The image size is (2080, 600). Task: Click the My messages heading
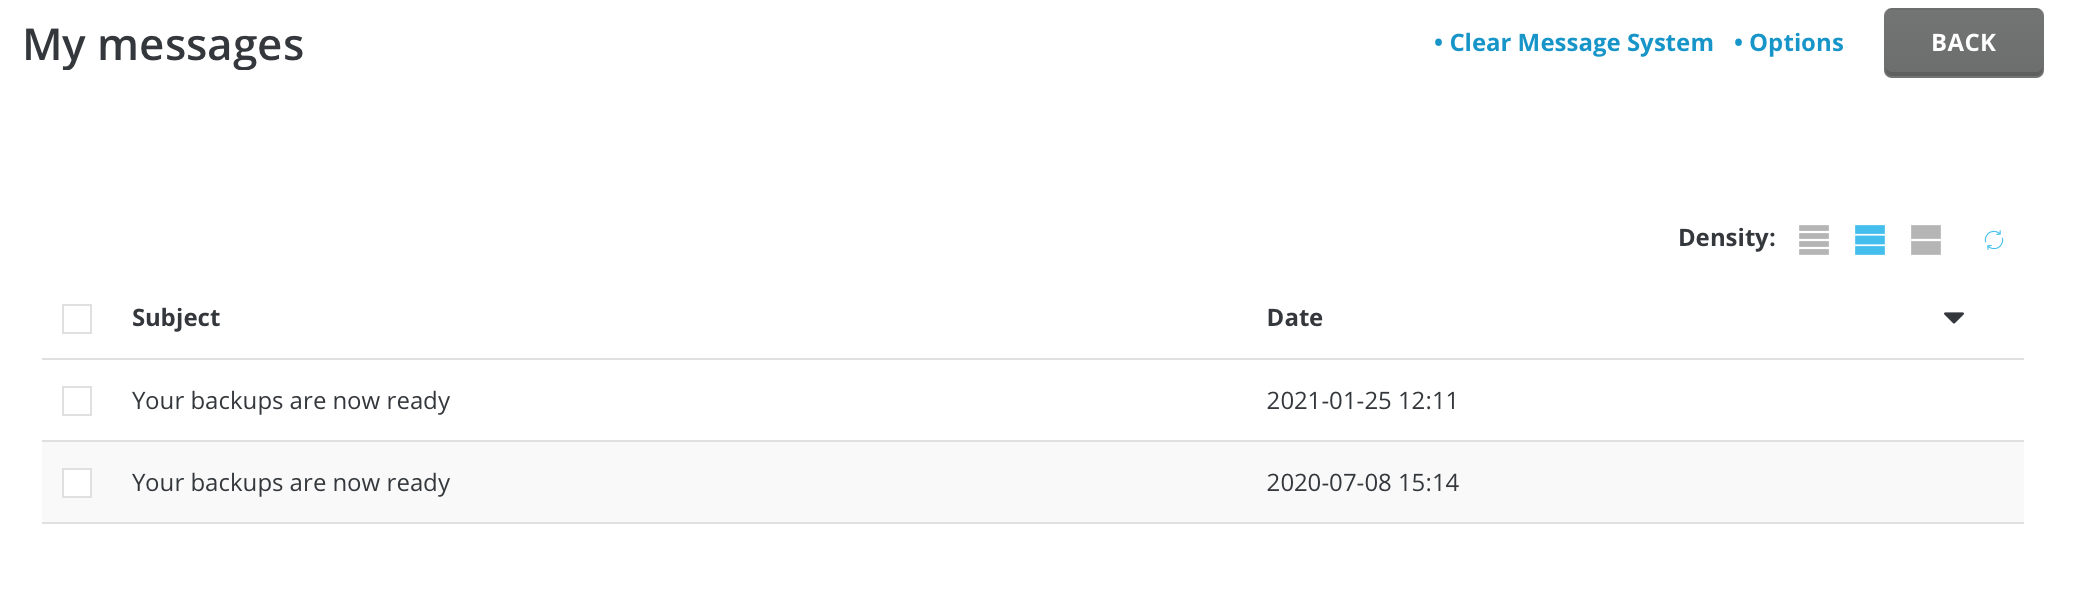[x=163, y=45]
